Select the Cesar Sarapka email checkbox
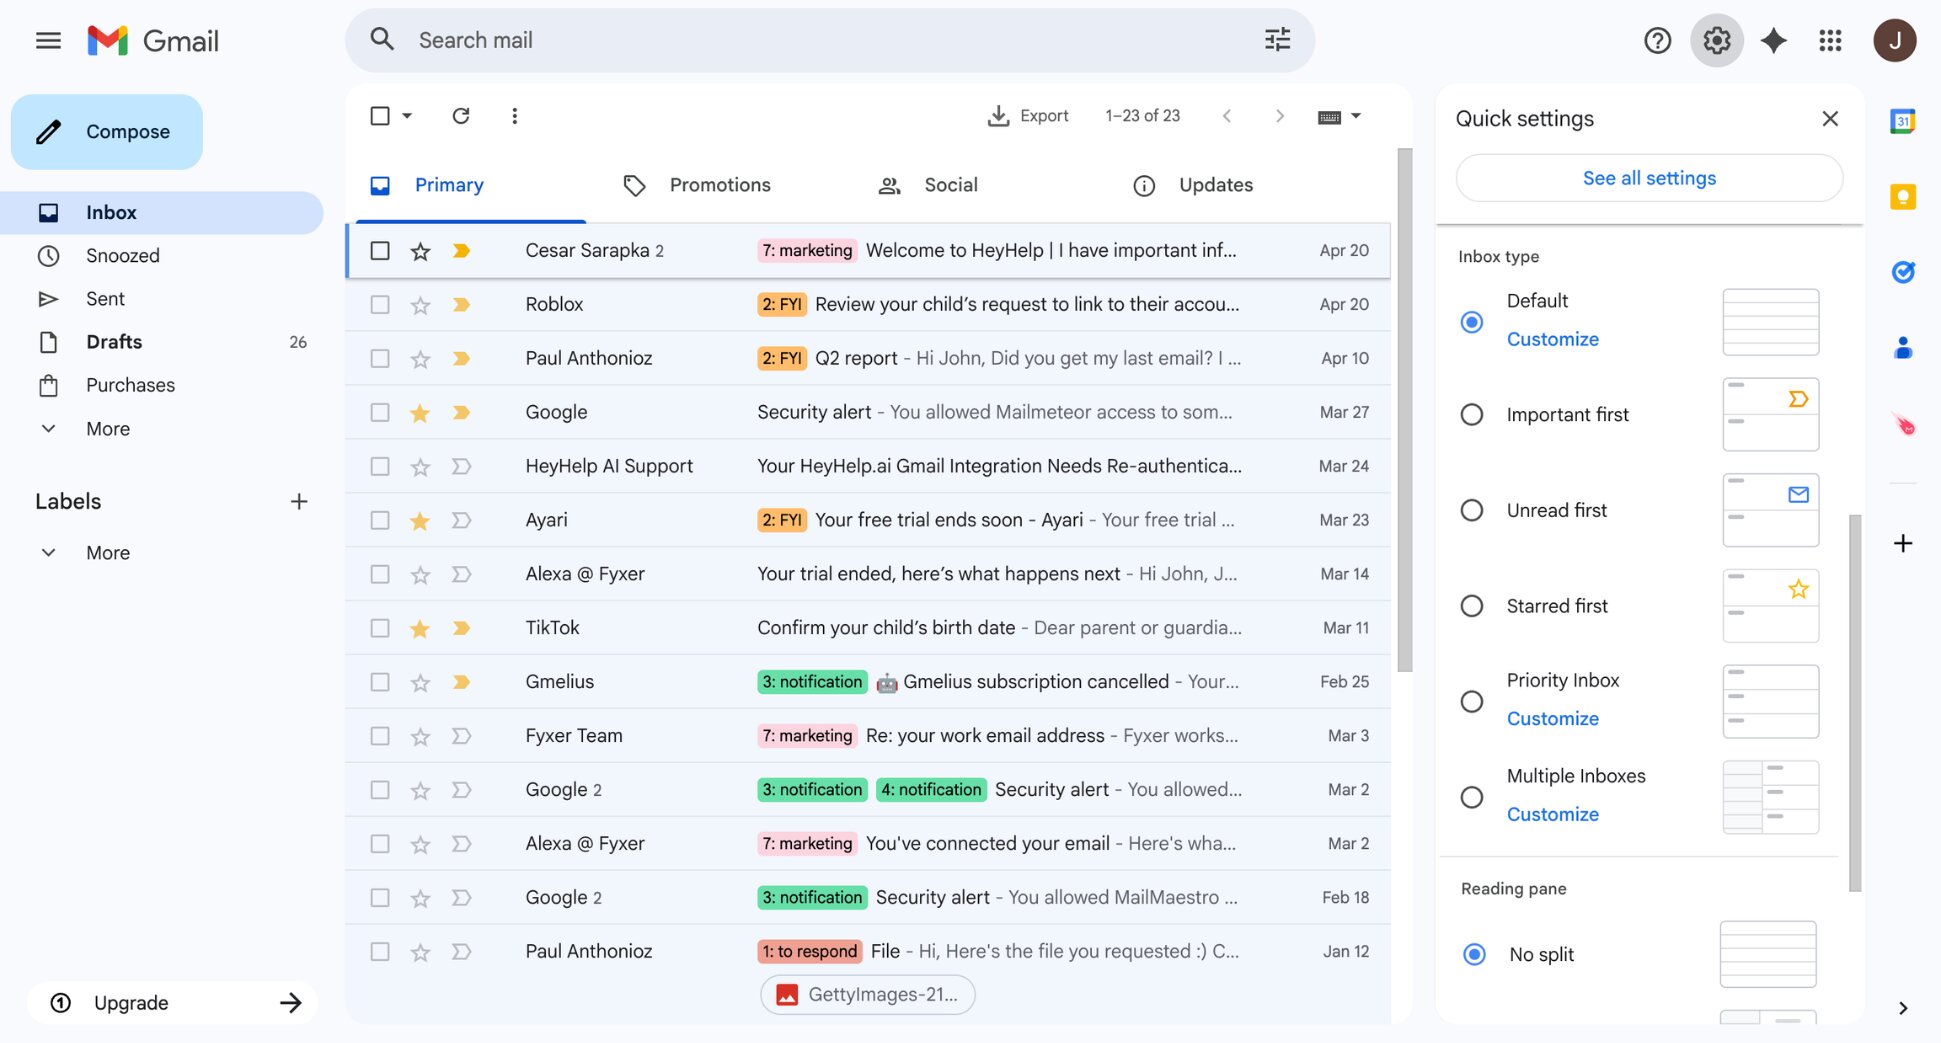The width and height of the screenshot is (1941, 1043). pyautogui.click(x=380, y=251)
